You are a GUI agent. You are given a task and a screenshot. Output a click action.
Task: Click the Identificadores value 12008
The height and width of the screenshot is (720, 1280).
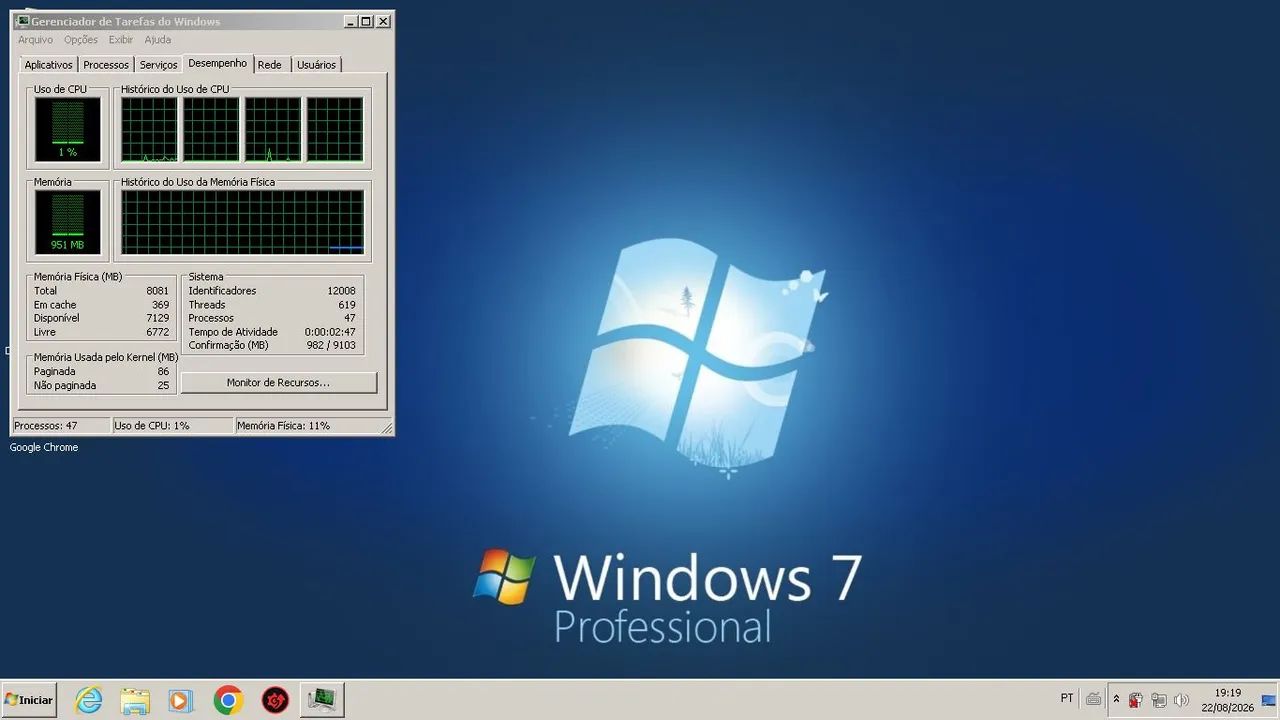pos(341,291)
